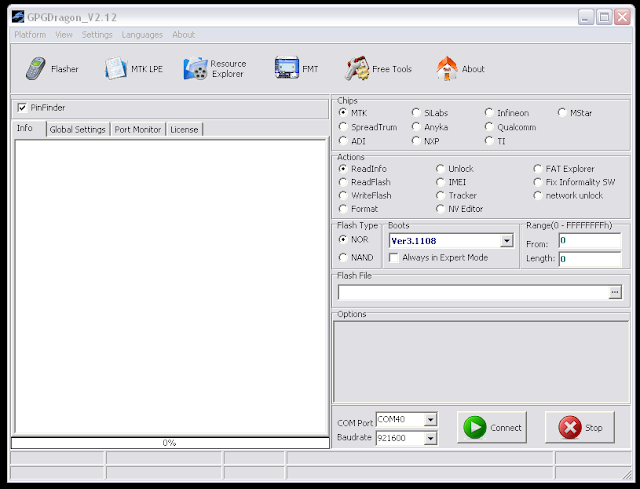
Task: Click the Connect button label
Action: (x=506, y=428)
